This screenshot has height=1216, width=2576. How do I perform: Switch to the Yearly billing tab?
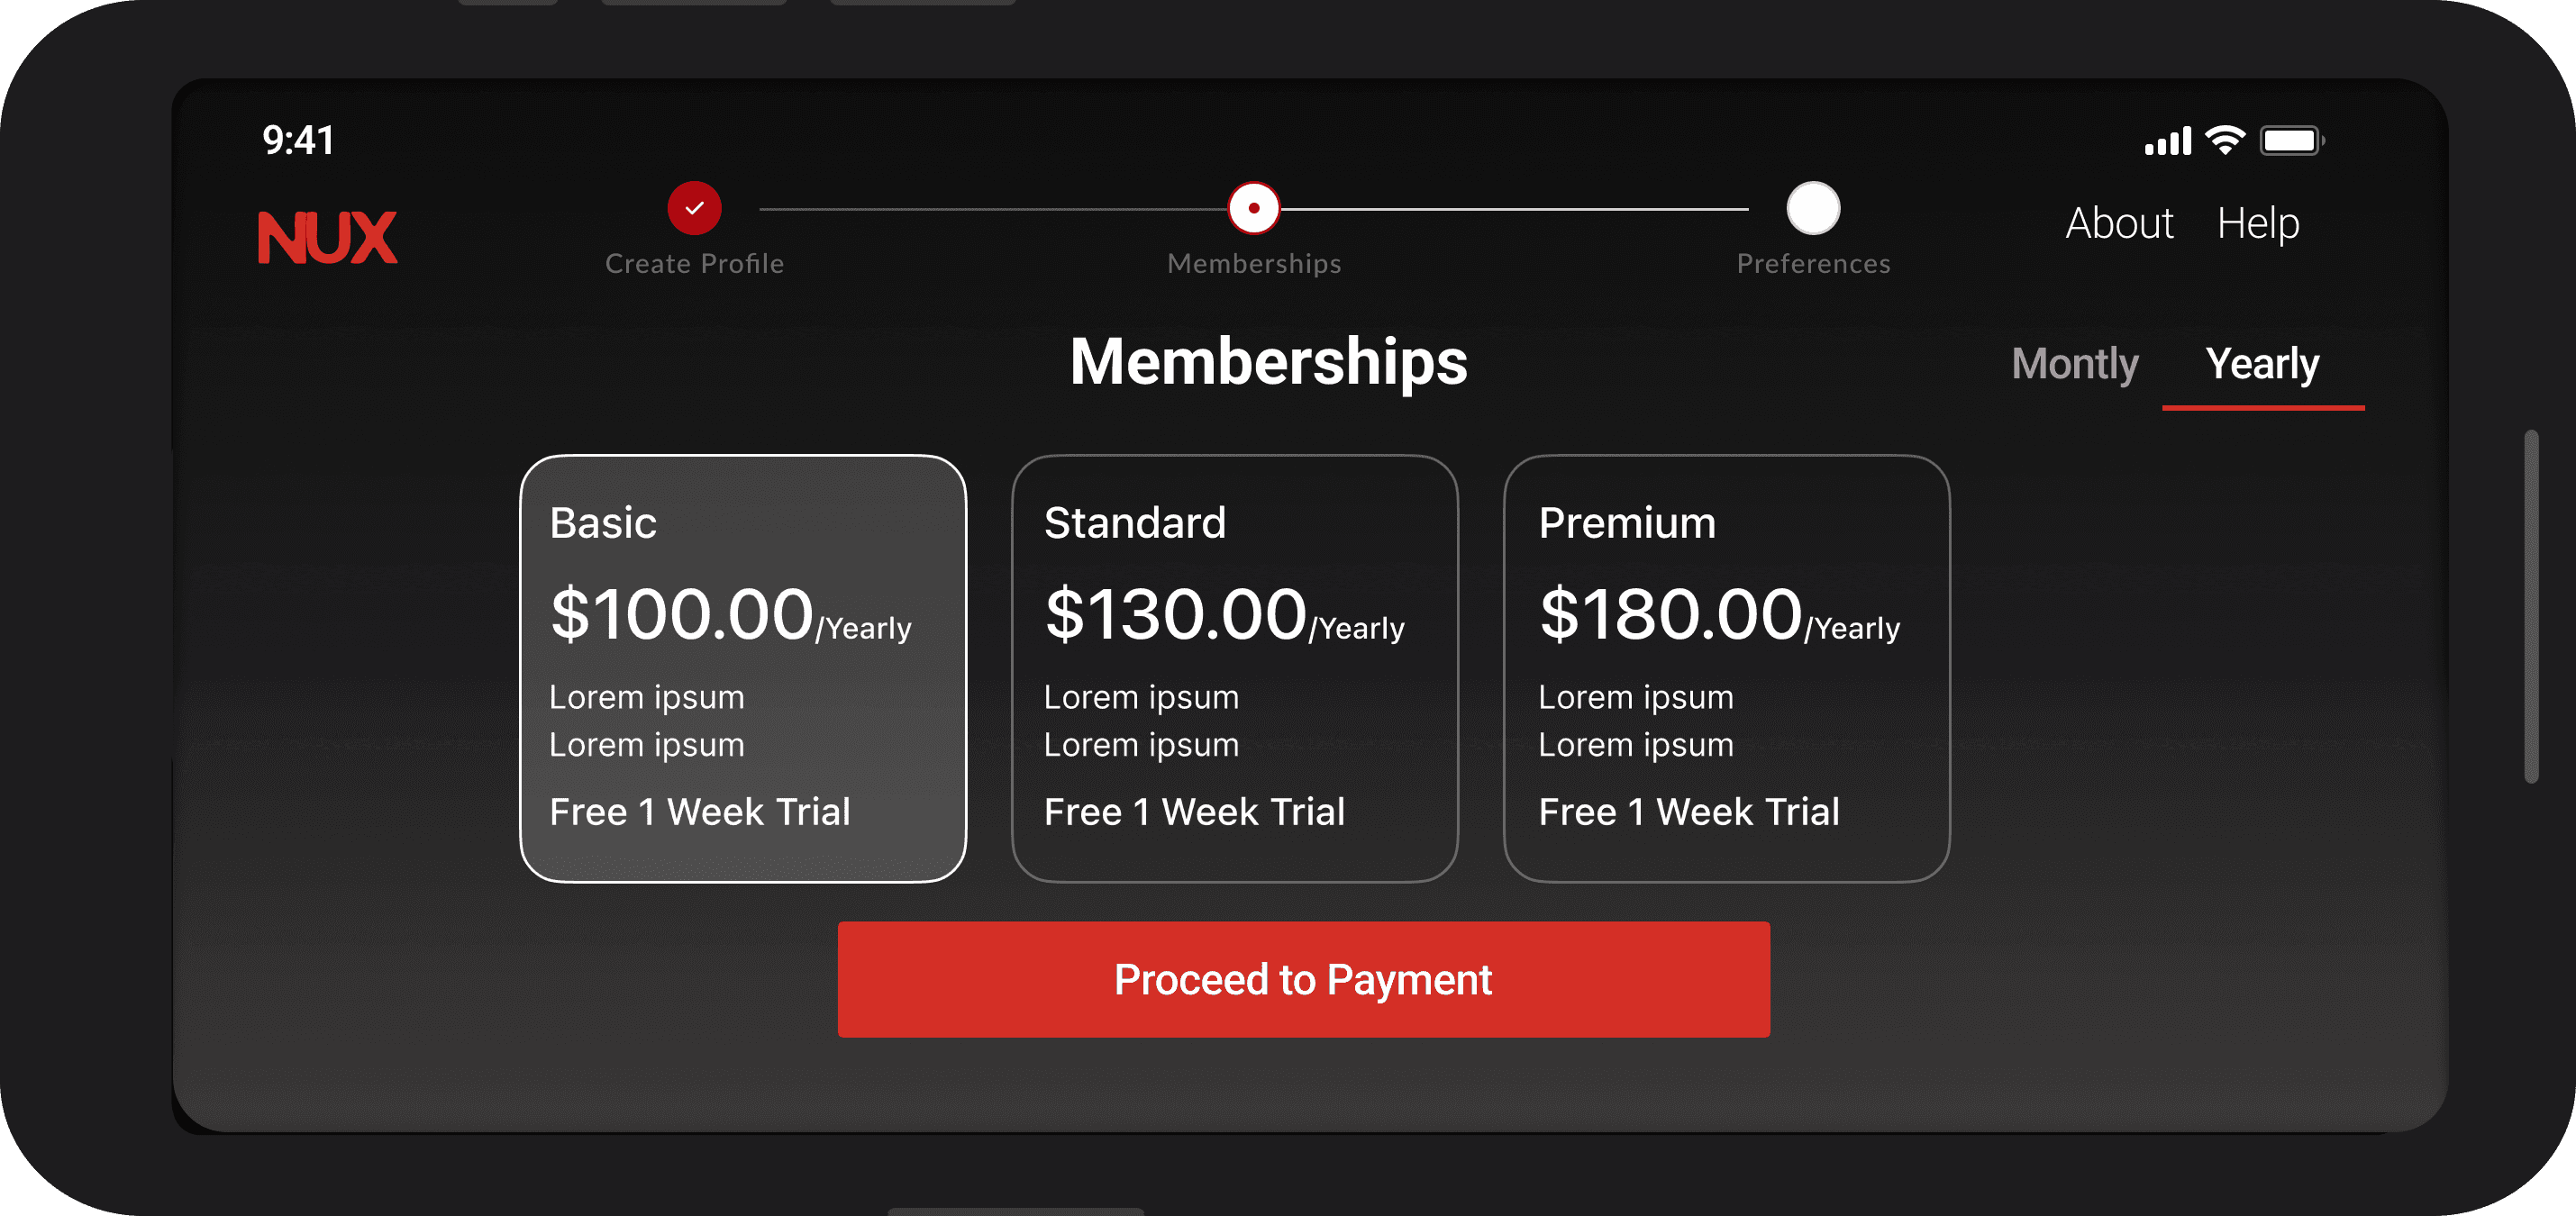tap(2262, 366)
